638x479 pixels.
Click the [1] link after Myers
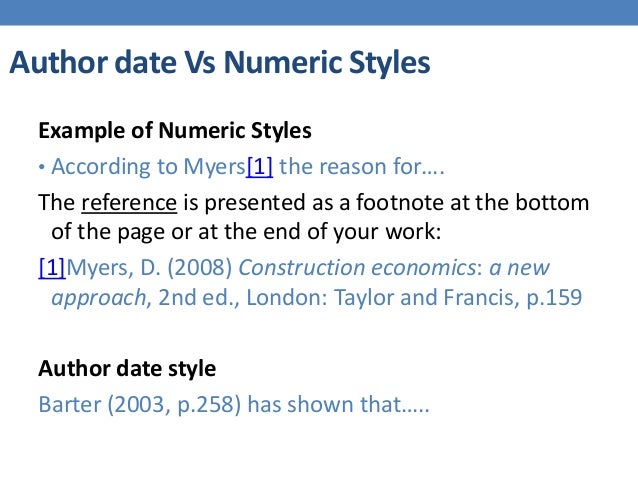(x=260, y=167)
